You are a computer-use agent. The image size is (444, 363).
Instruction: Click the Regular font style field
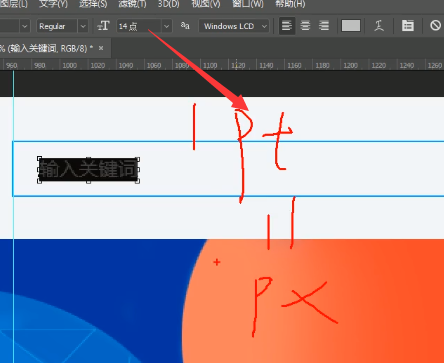point(57,26)
